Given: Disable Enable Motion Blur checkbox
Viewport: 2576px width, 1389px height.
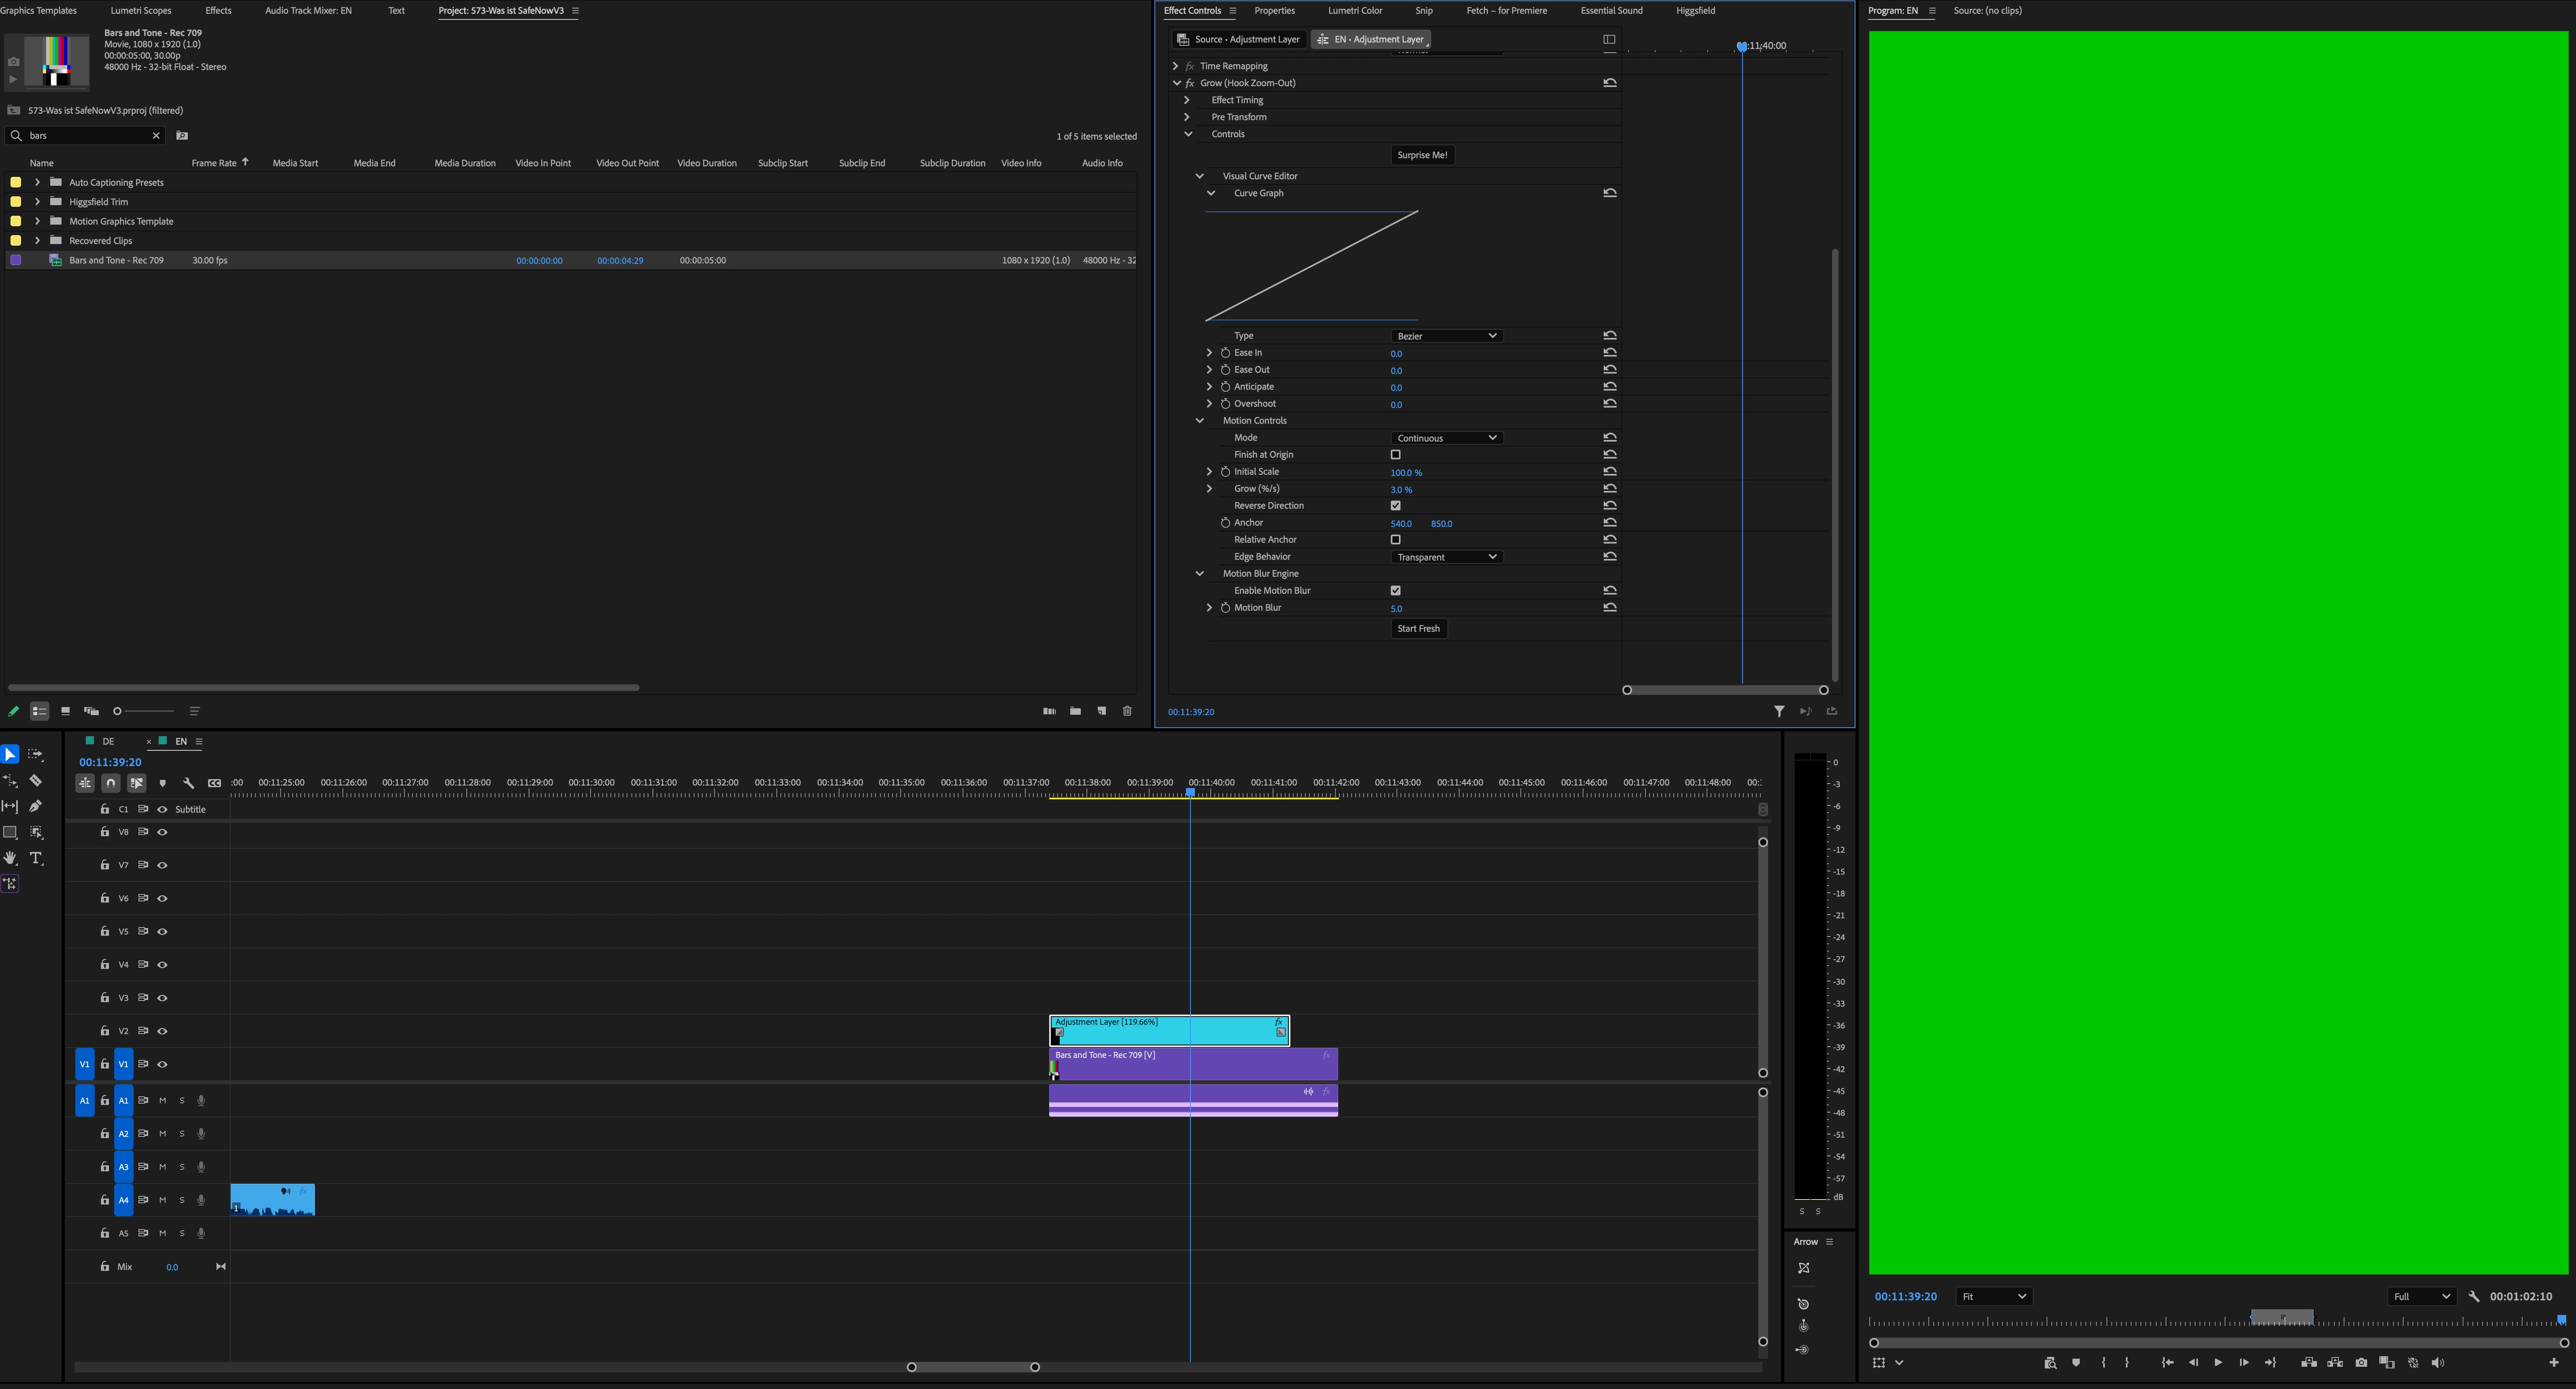Looking at the screenshot, I should tap(1396, 591).
